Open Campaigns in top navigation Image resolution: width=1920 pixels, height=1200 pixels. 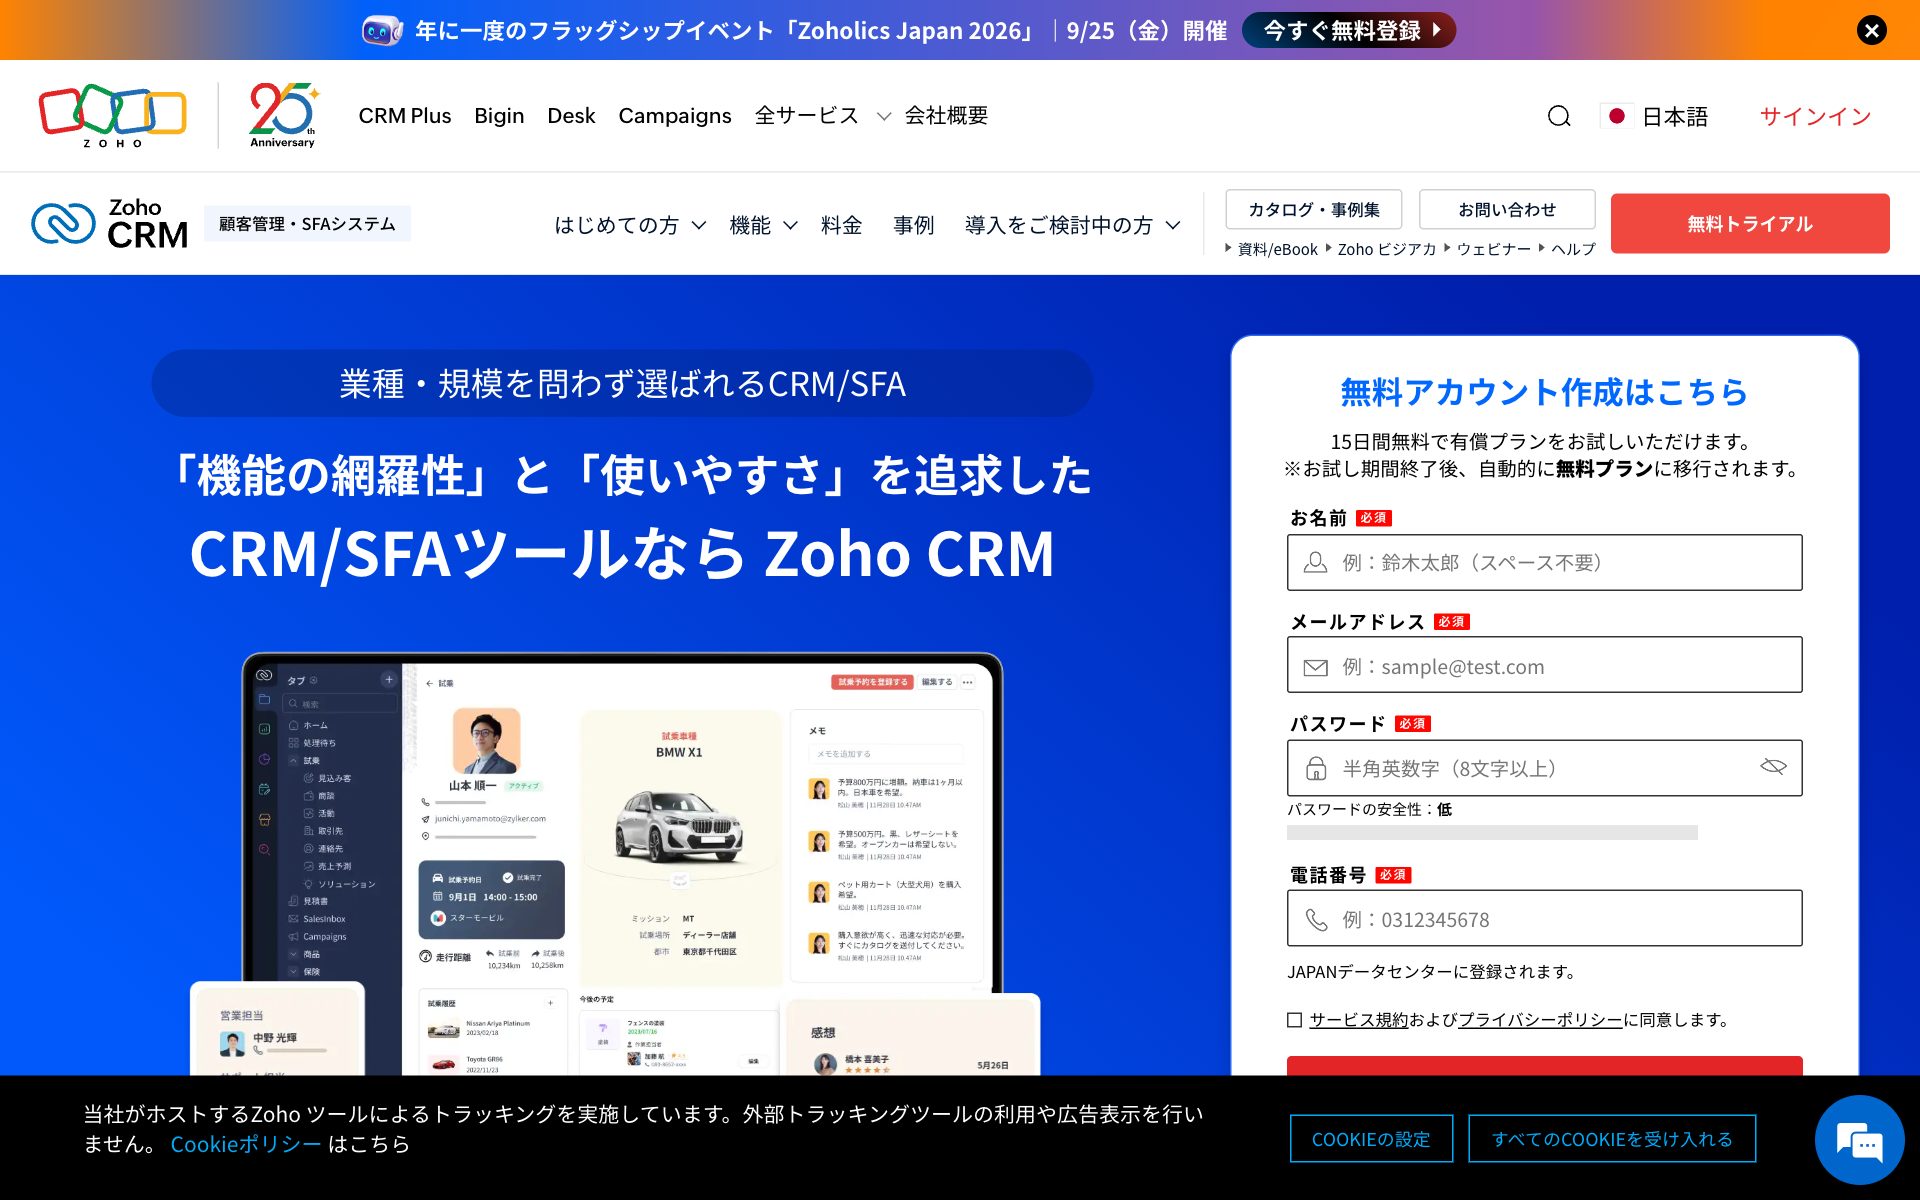pyautogui.click(x=675, y=116)
